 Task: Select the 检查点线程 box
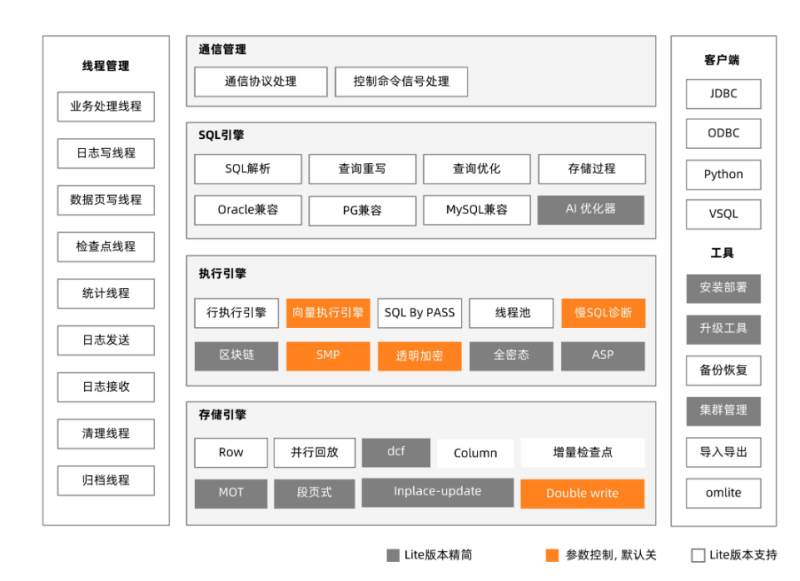coord(105,246)
